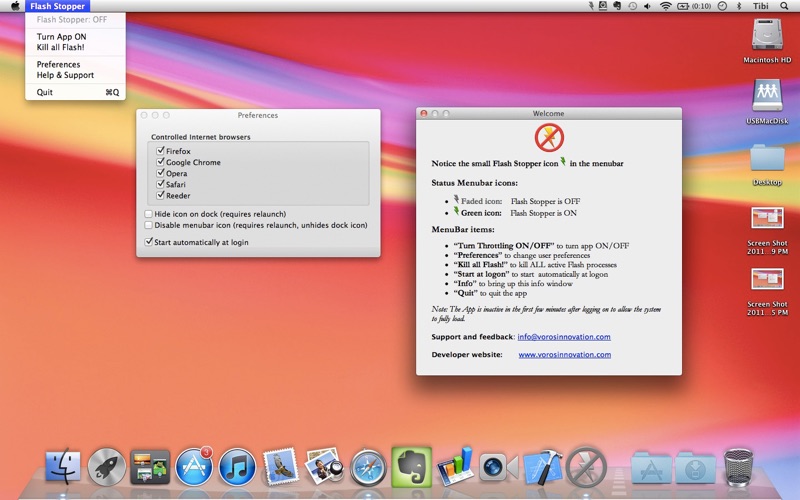Click the clock icon in menubar

[x=722, y=6]
